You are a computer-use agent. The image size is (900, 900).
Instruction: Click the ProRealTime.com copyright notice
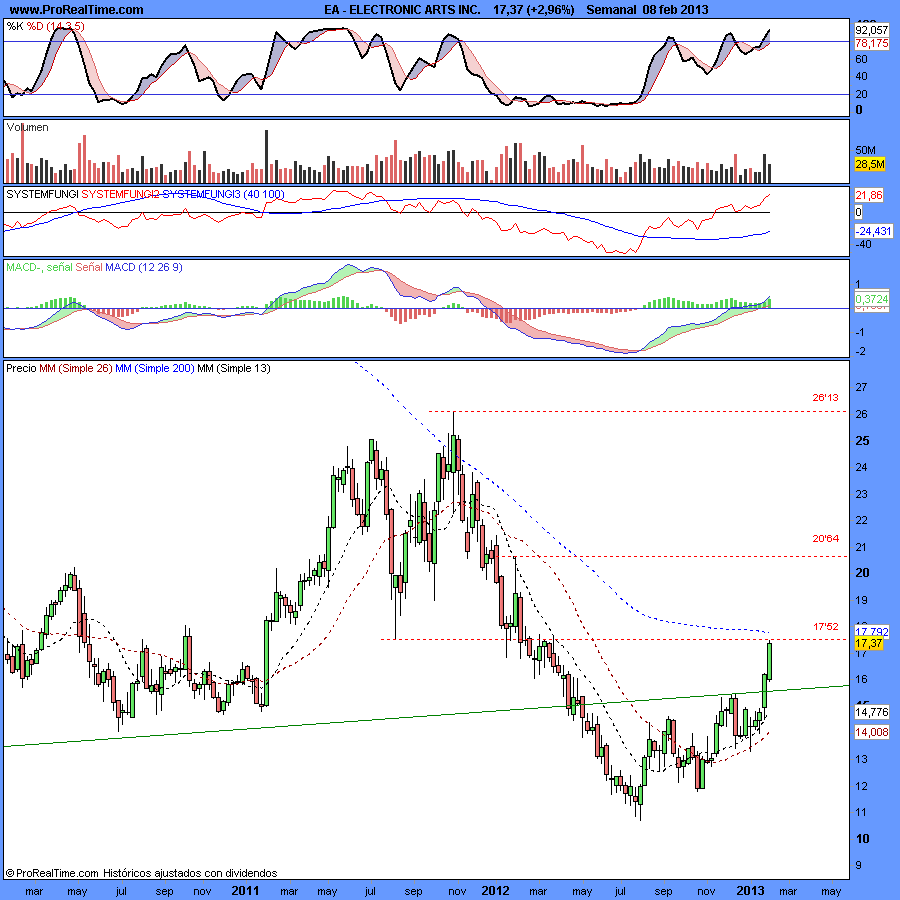[x=142, y=873]
